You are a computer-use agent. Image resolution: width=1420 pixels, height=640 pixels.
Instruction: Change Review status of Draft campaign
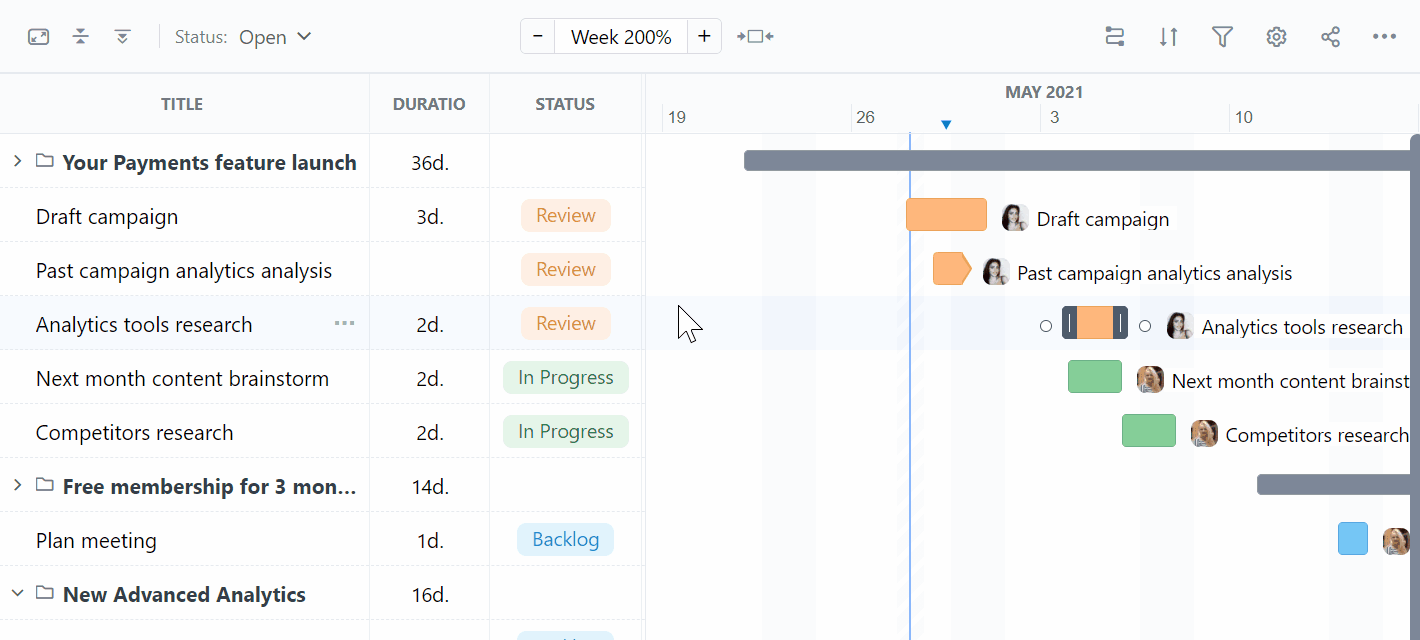tap(566, 216)
